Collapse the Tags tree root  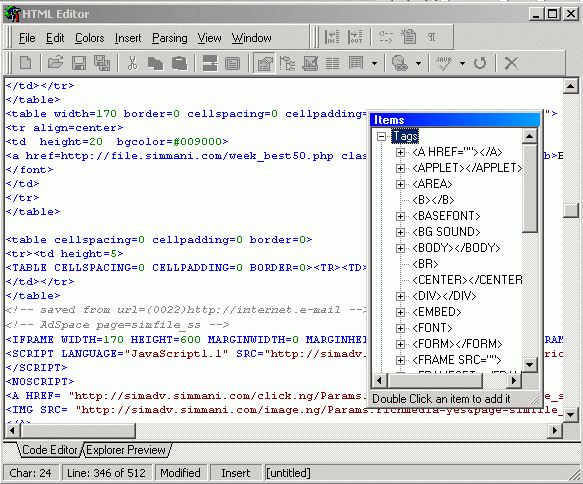(x=381, y=136)
